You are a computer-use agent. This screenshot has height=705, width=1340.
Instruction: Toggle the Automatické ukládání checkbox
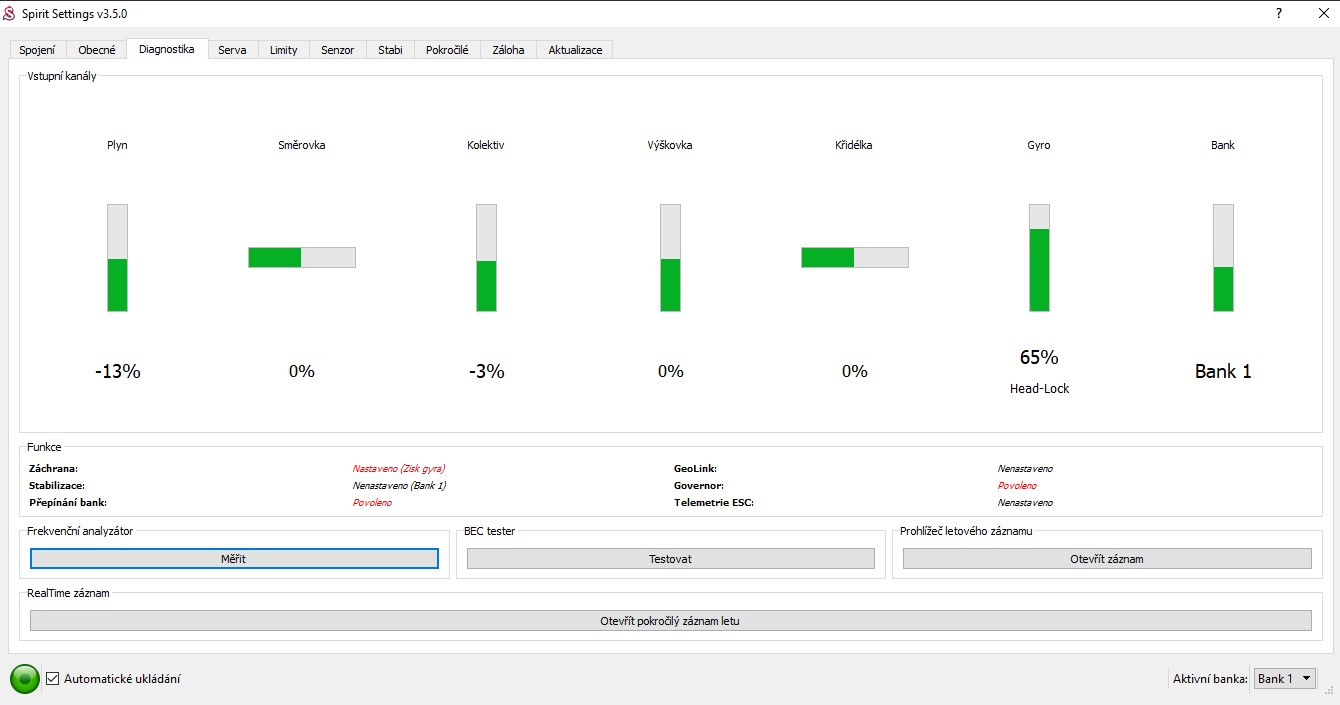53,679
